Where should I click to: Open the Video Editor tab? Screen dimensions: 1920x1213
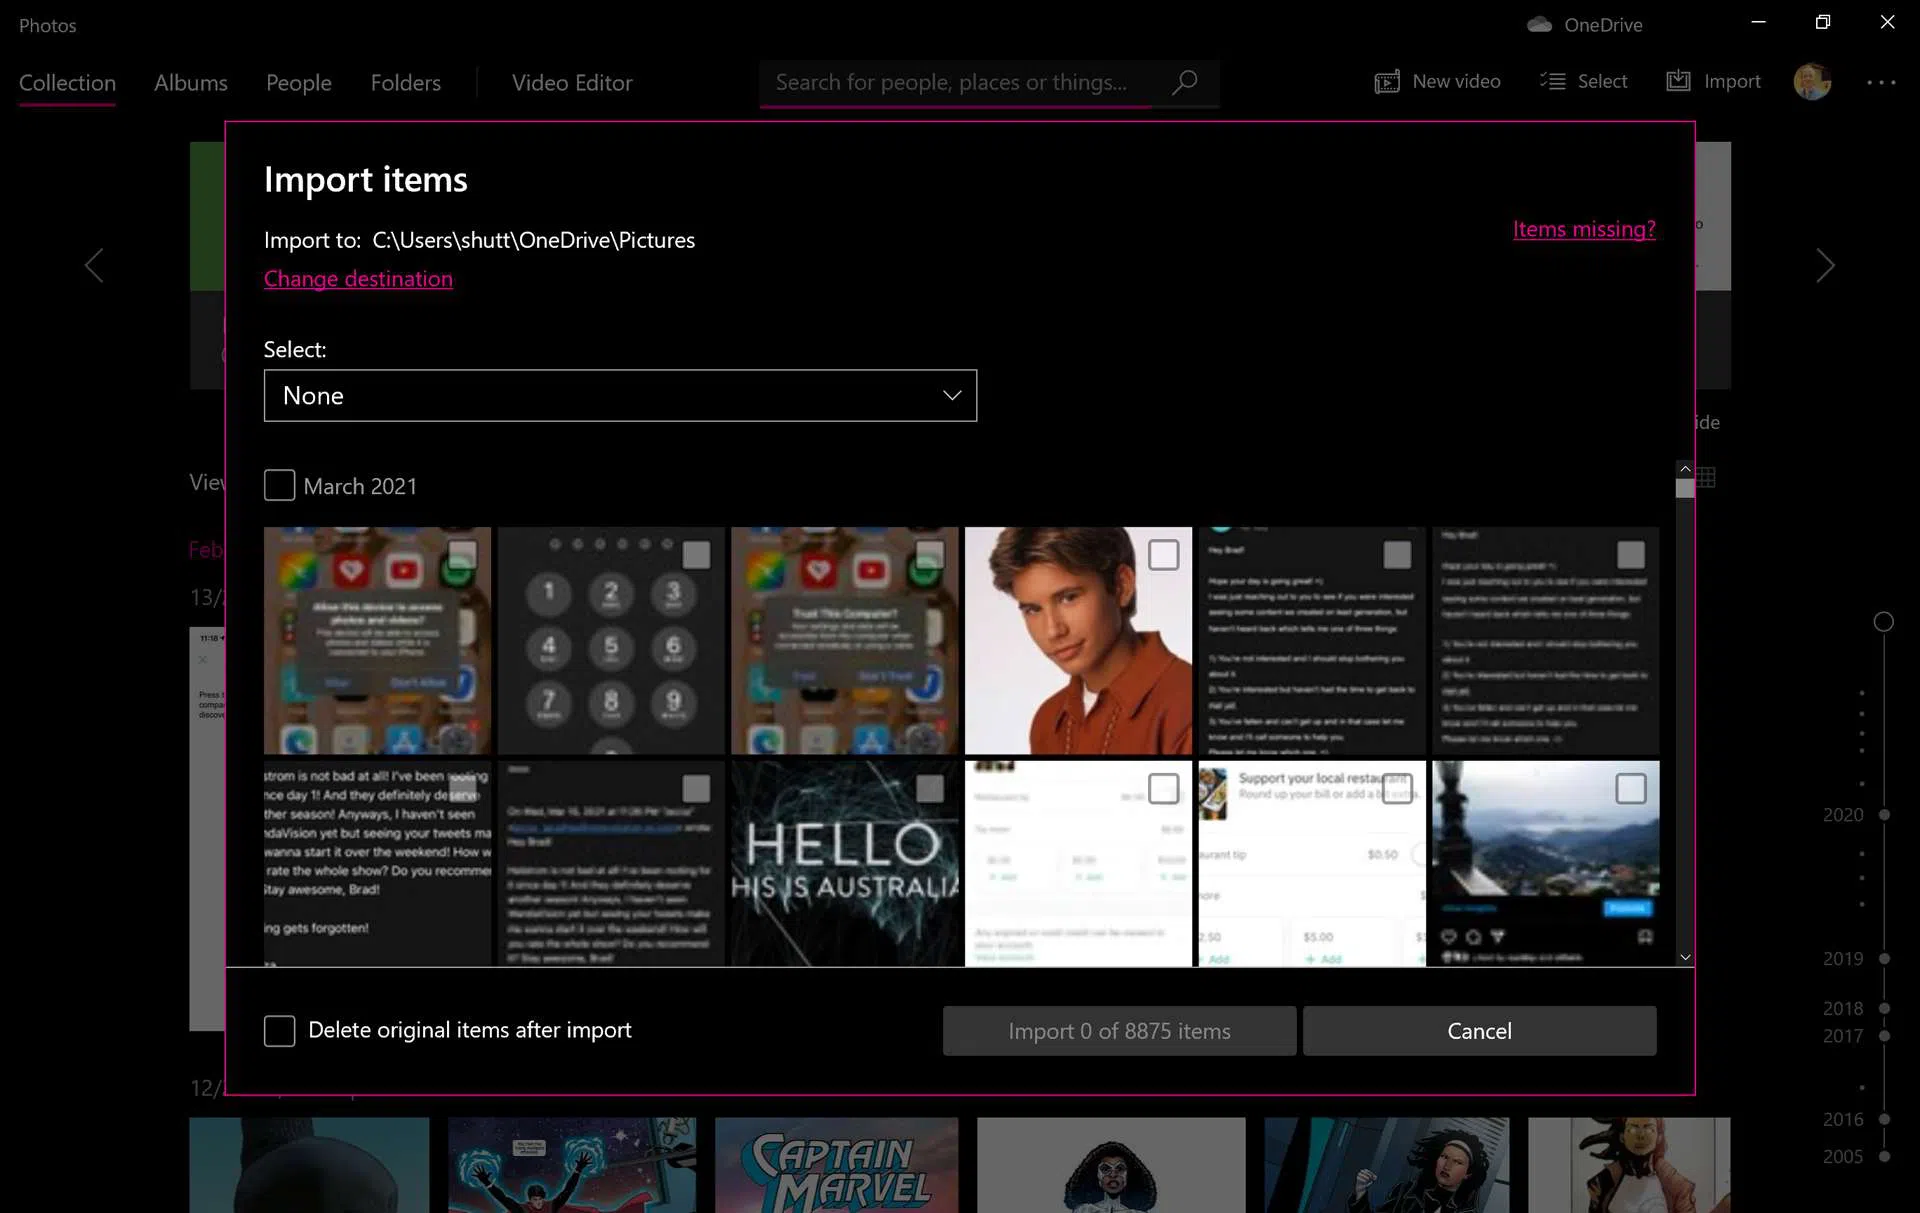(571, 83)
